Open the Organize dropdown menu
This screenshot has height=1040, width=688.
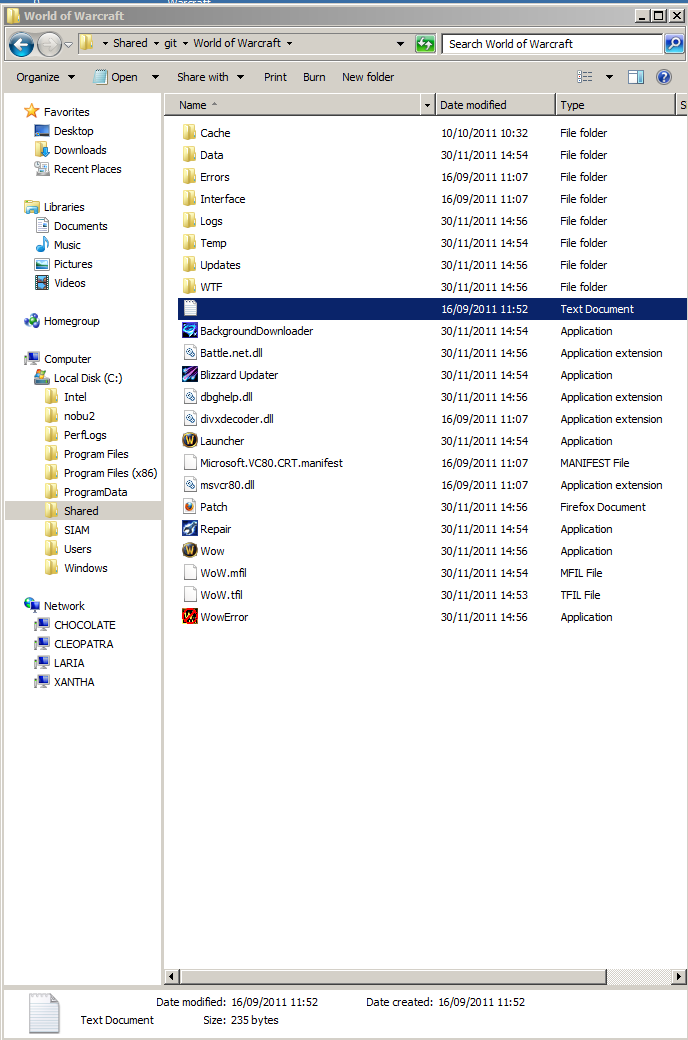(45, 77)
